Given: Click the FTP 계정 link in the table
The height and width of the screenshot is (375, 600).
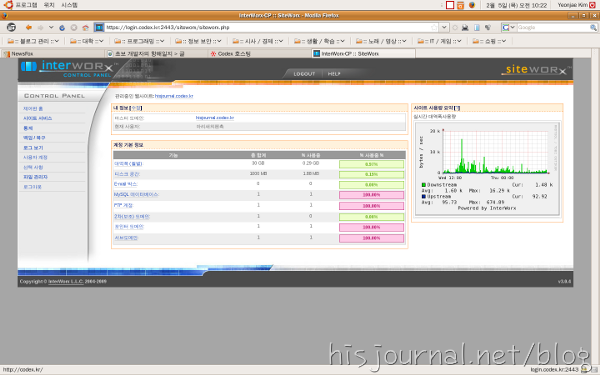Looking at the screenshot, I should pyautogui.click(x=123, y=205).
